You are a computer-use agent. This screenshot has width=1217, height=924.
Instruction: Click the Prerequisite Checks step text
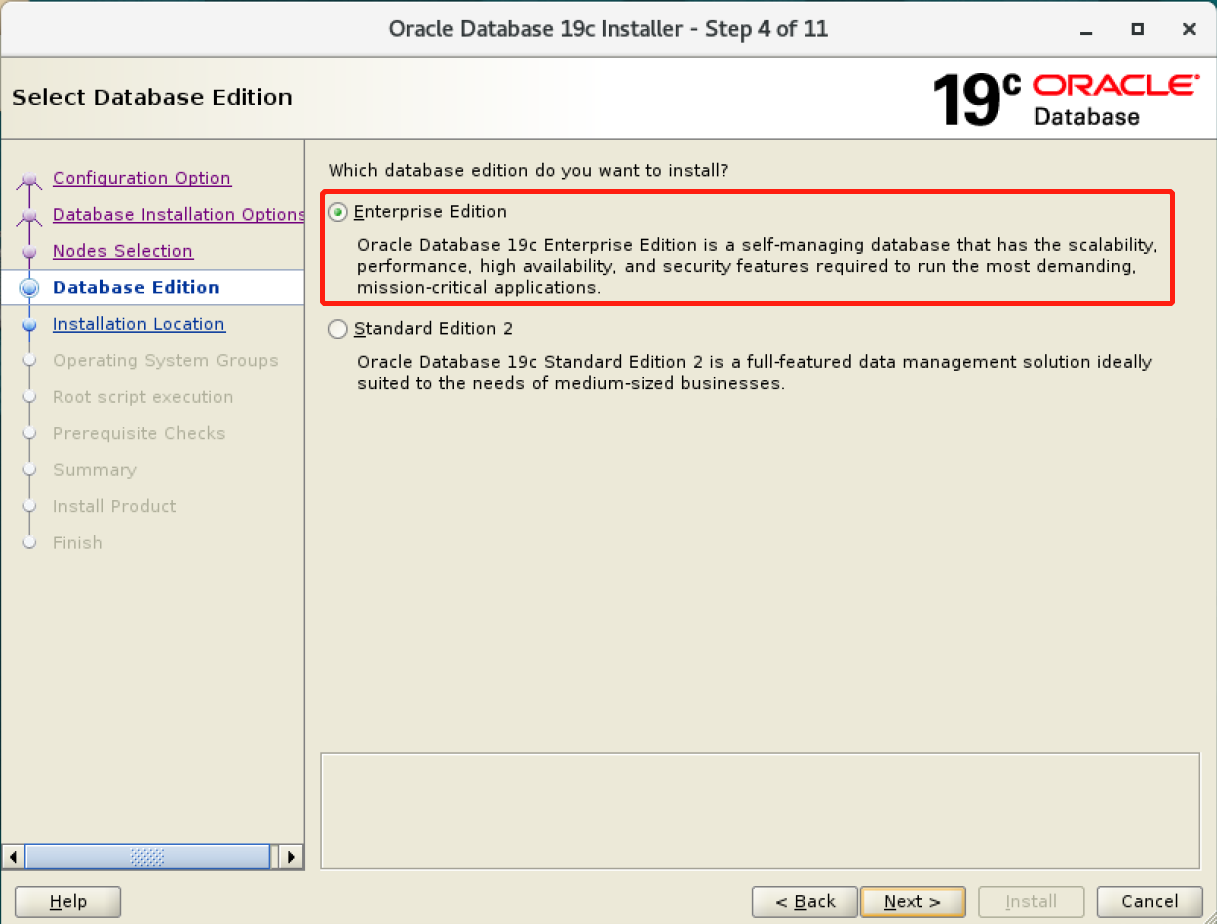pyautogui.click(x=139, y=433)
